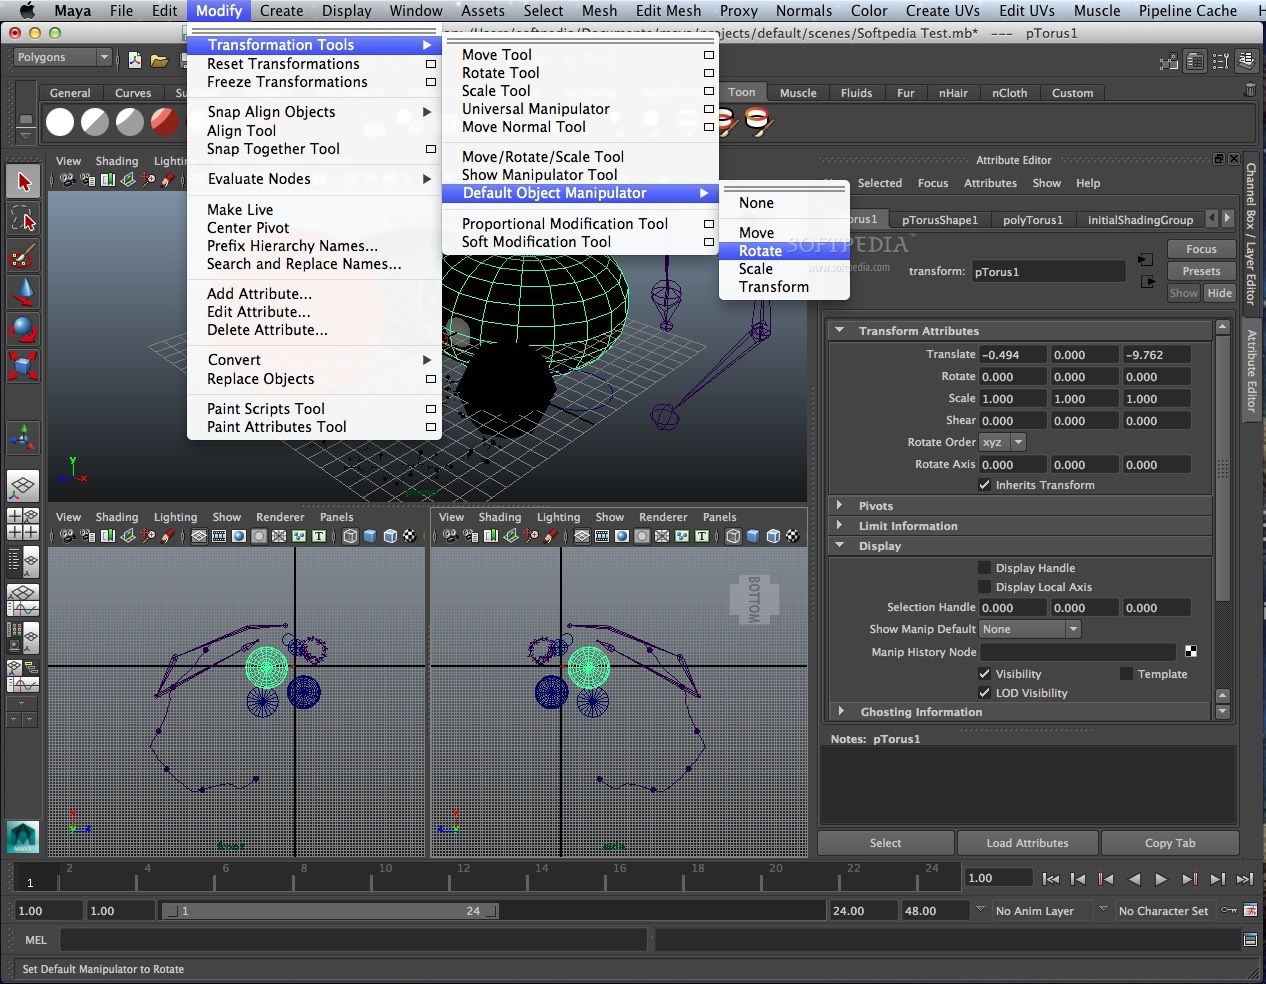Click the Load Attributes button
This screenshot has height=984, width=1266.
click(1027, 843)
